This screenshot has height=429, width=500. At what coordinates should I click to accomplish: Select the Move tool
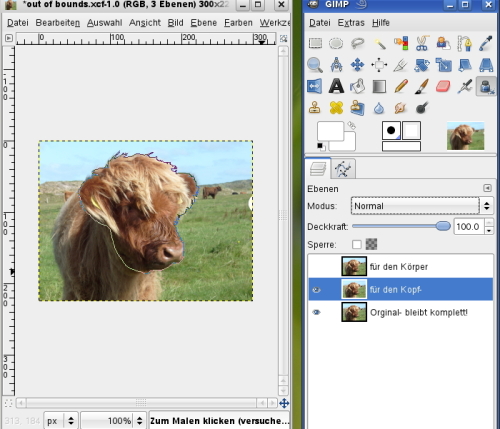coord(357,65)
